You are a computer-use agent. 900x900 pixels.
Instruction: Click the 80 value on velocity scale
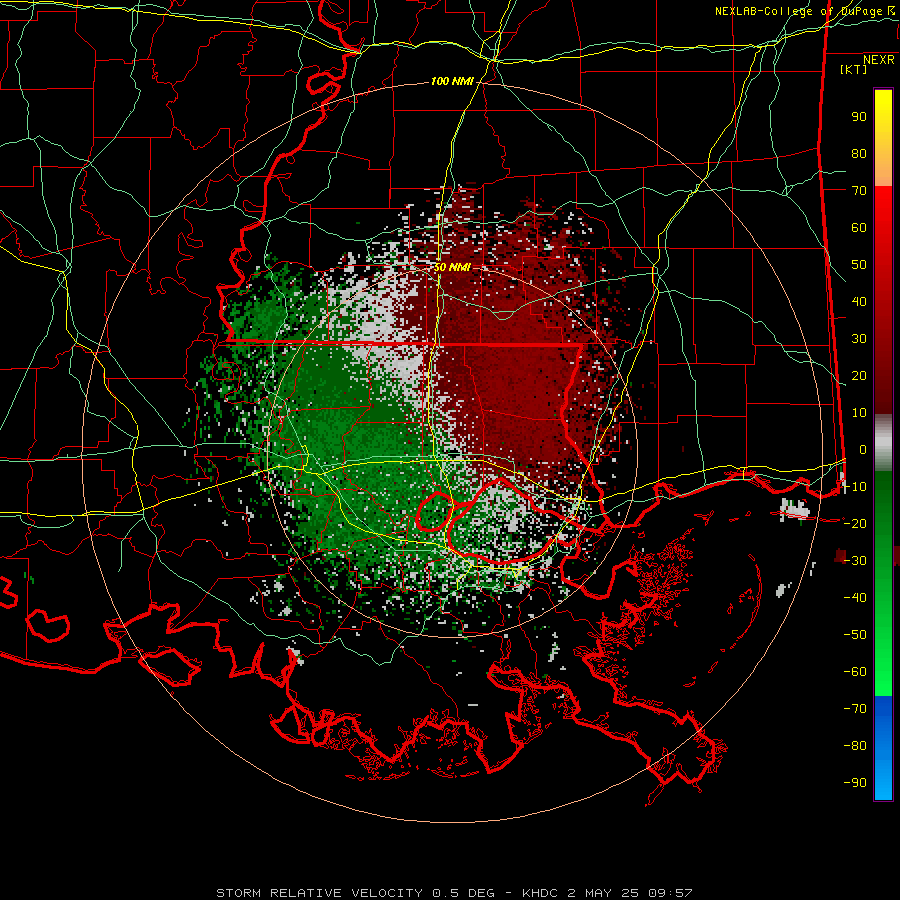(x=859, y=154)
